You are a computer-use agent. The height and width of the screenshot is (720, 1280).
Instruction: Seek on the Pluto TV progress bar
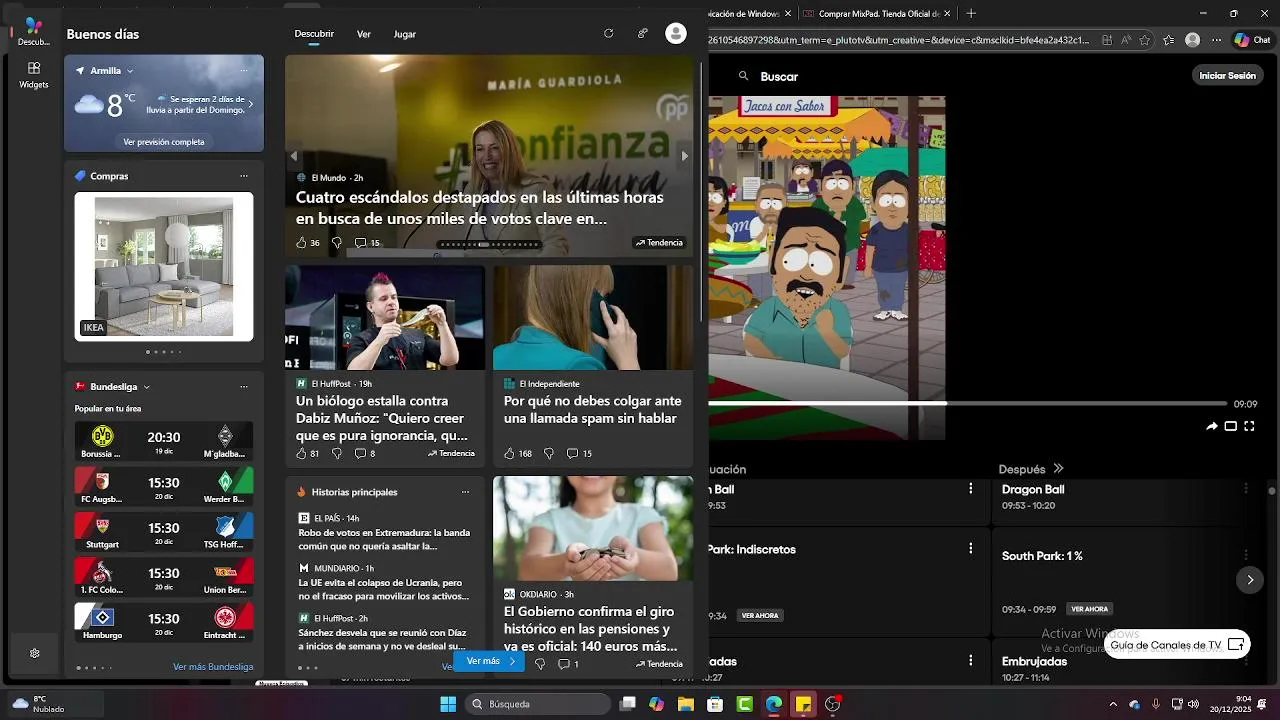click(967, 404)
